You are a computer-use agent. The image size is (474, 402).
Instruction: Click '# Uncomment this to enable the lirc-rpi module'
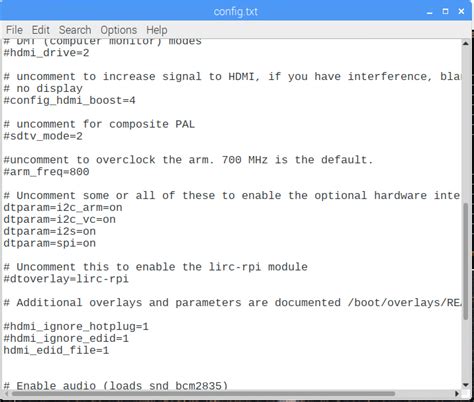coord(155,267)
